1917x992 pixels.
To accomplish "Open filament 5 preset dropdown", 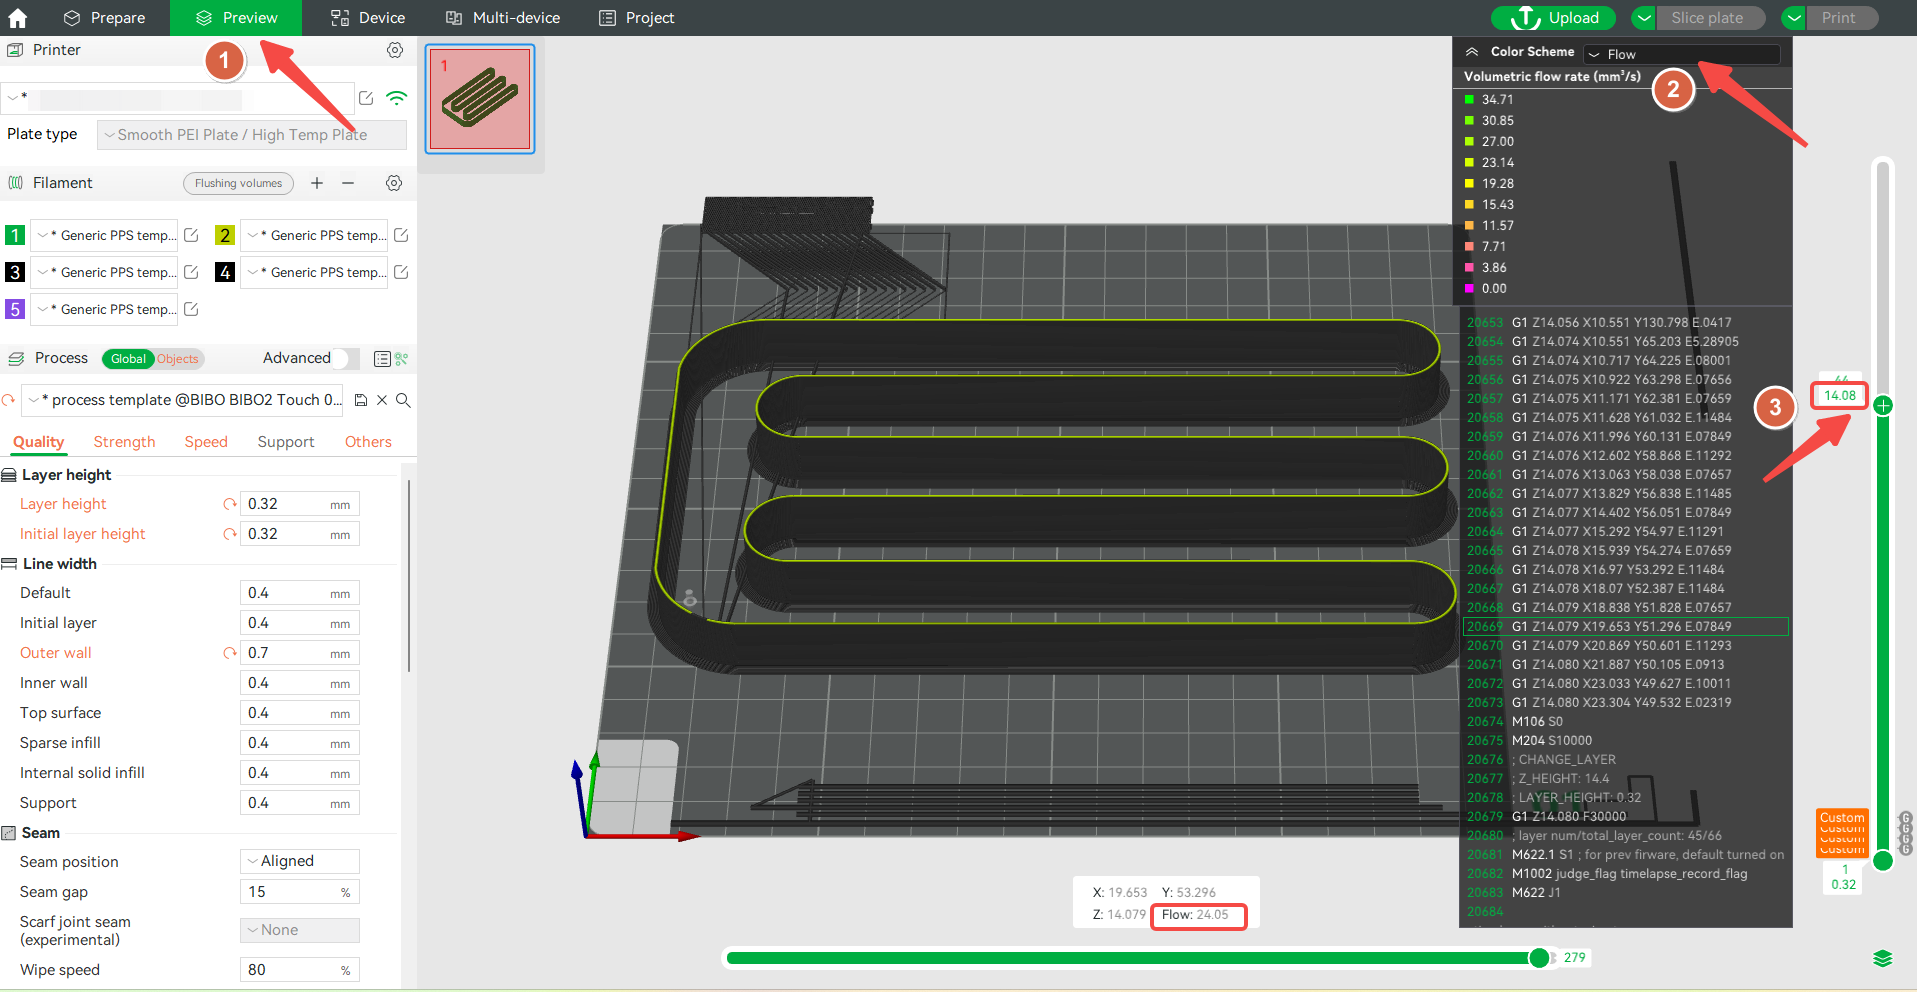I will click(x=104, y=309).
